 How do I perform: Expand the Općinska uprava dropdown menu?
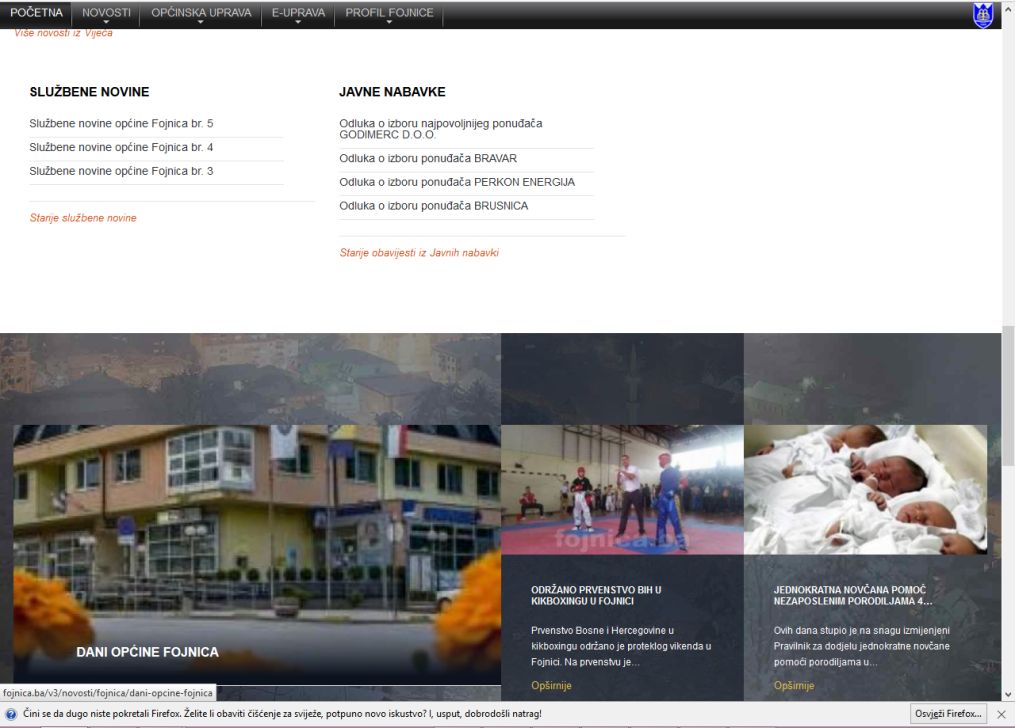coord(201,14)
